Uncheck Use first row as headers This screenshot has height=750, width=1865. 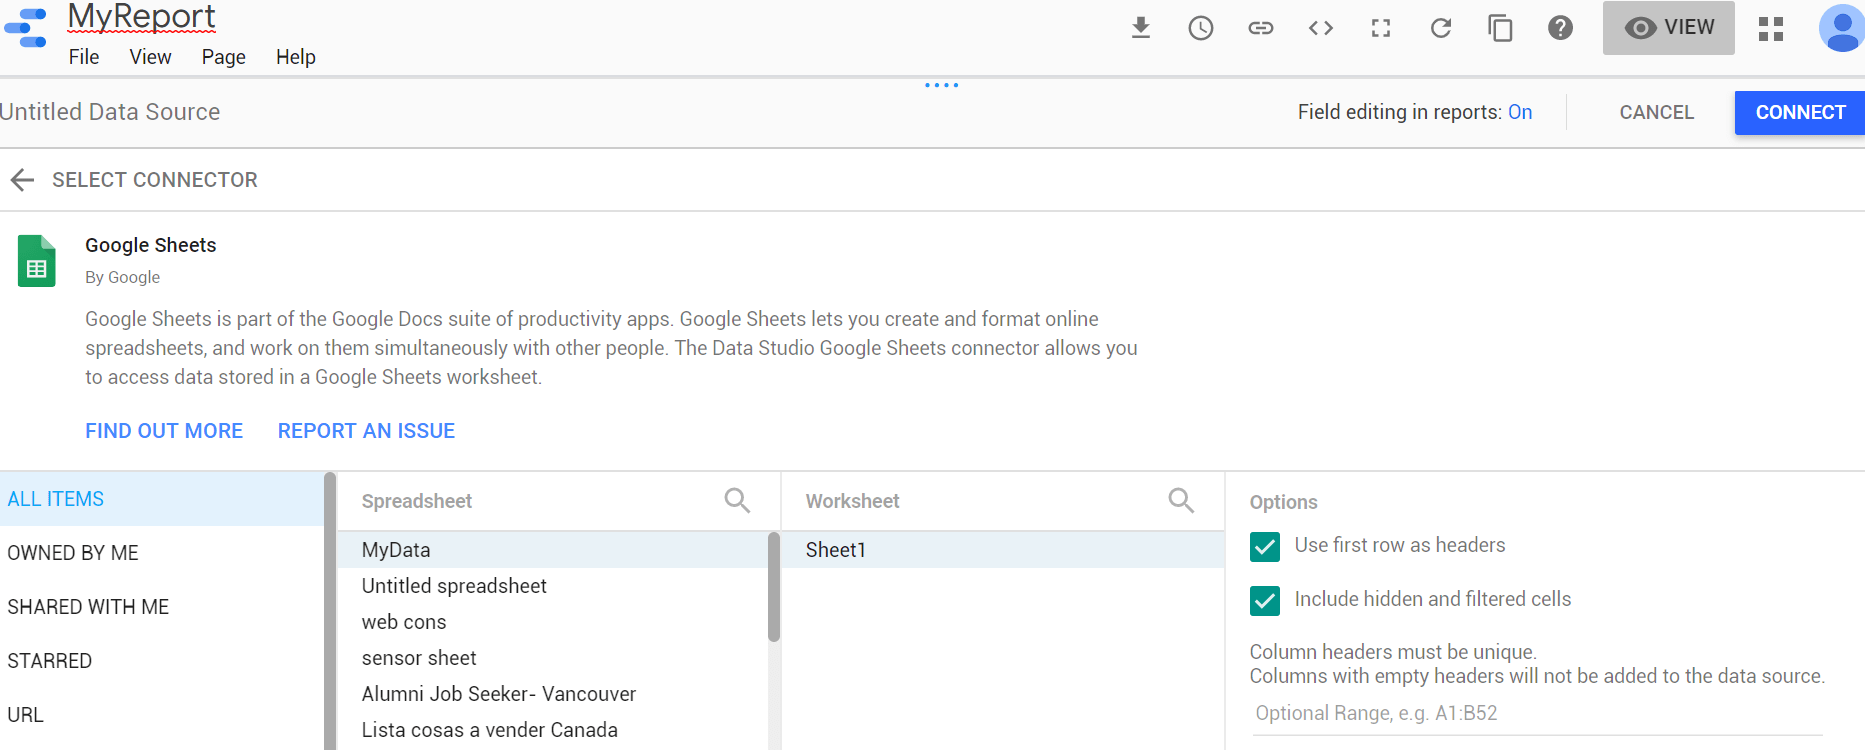tap(1265, 547)
